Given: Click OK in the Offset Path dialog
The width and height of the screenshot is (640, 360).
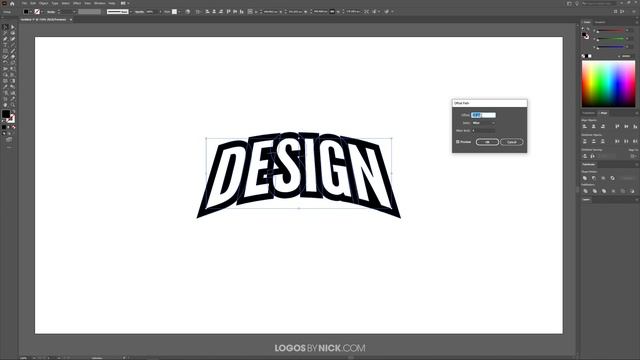Looking at the screenshot, I should coord(487,142).
